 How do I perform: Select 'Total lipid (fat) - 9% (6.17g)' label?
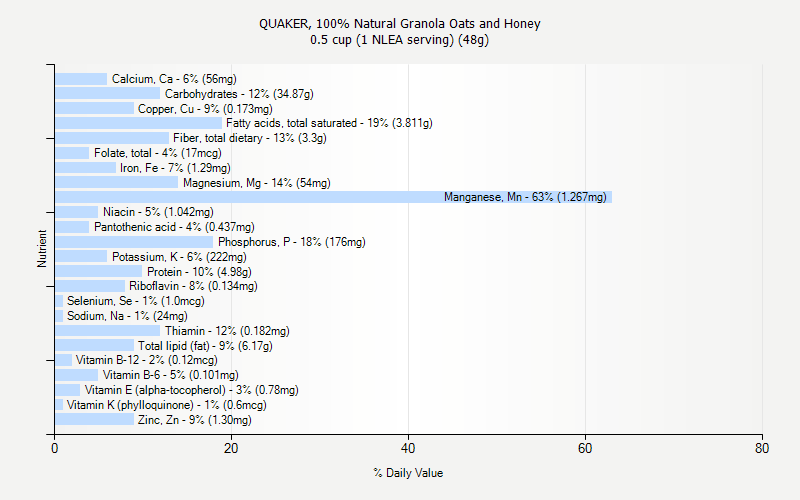(x=205, y=346)
